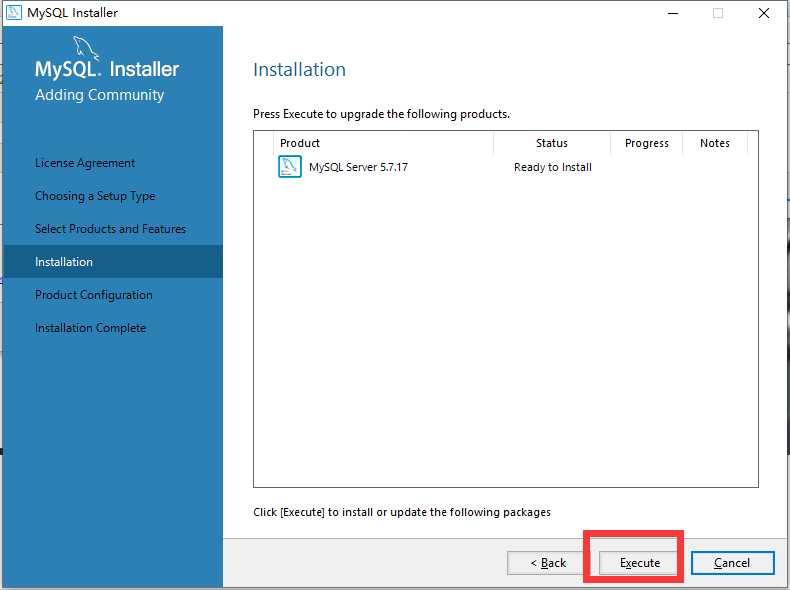Open the Installation Complete step
Viewport: 790px width, 590px height.
pyautogui.click(x=90, y=328)
